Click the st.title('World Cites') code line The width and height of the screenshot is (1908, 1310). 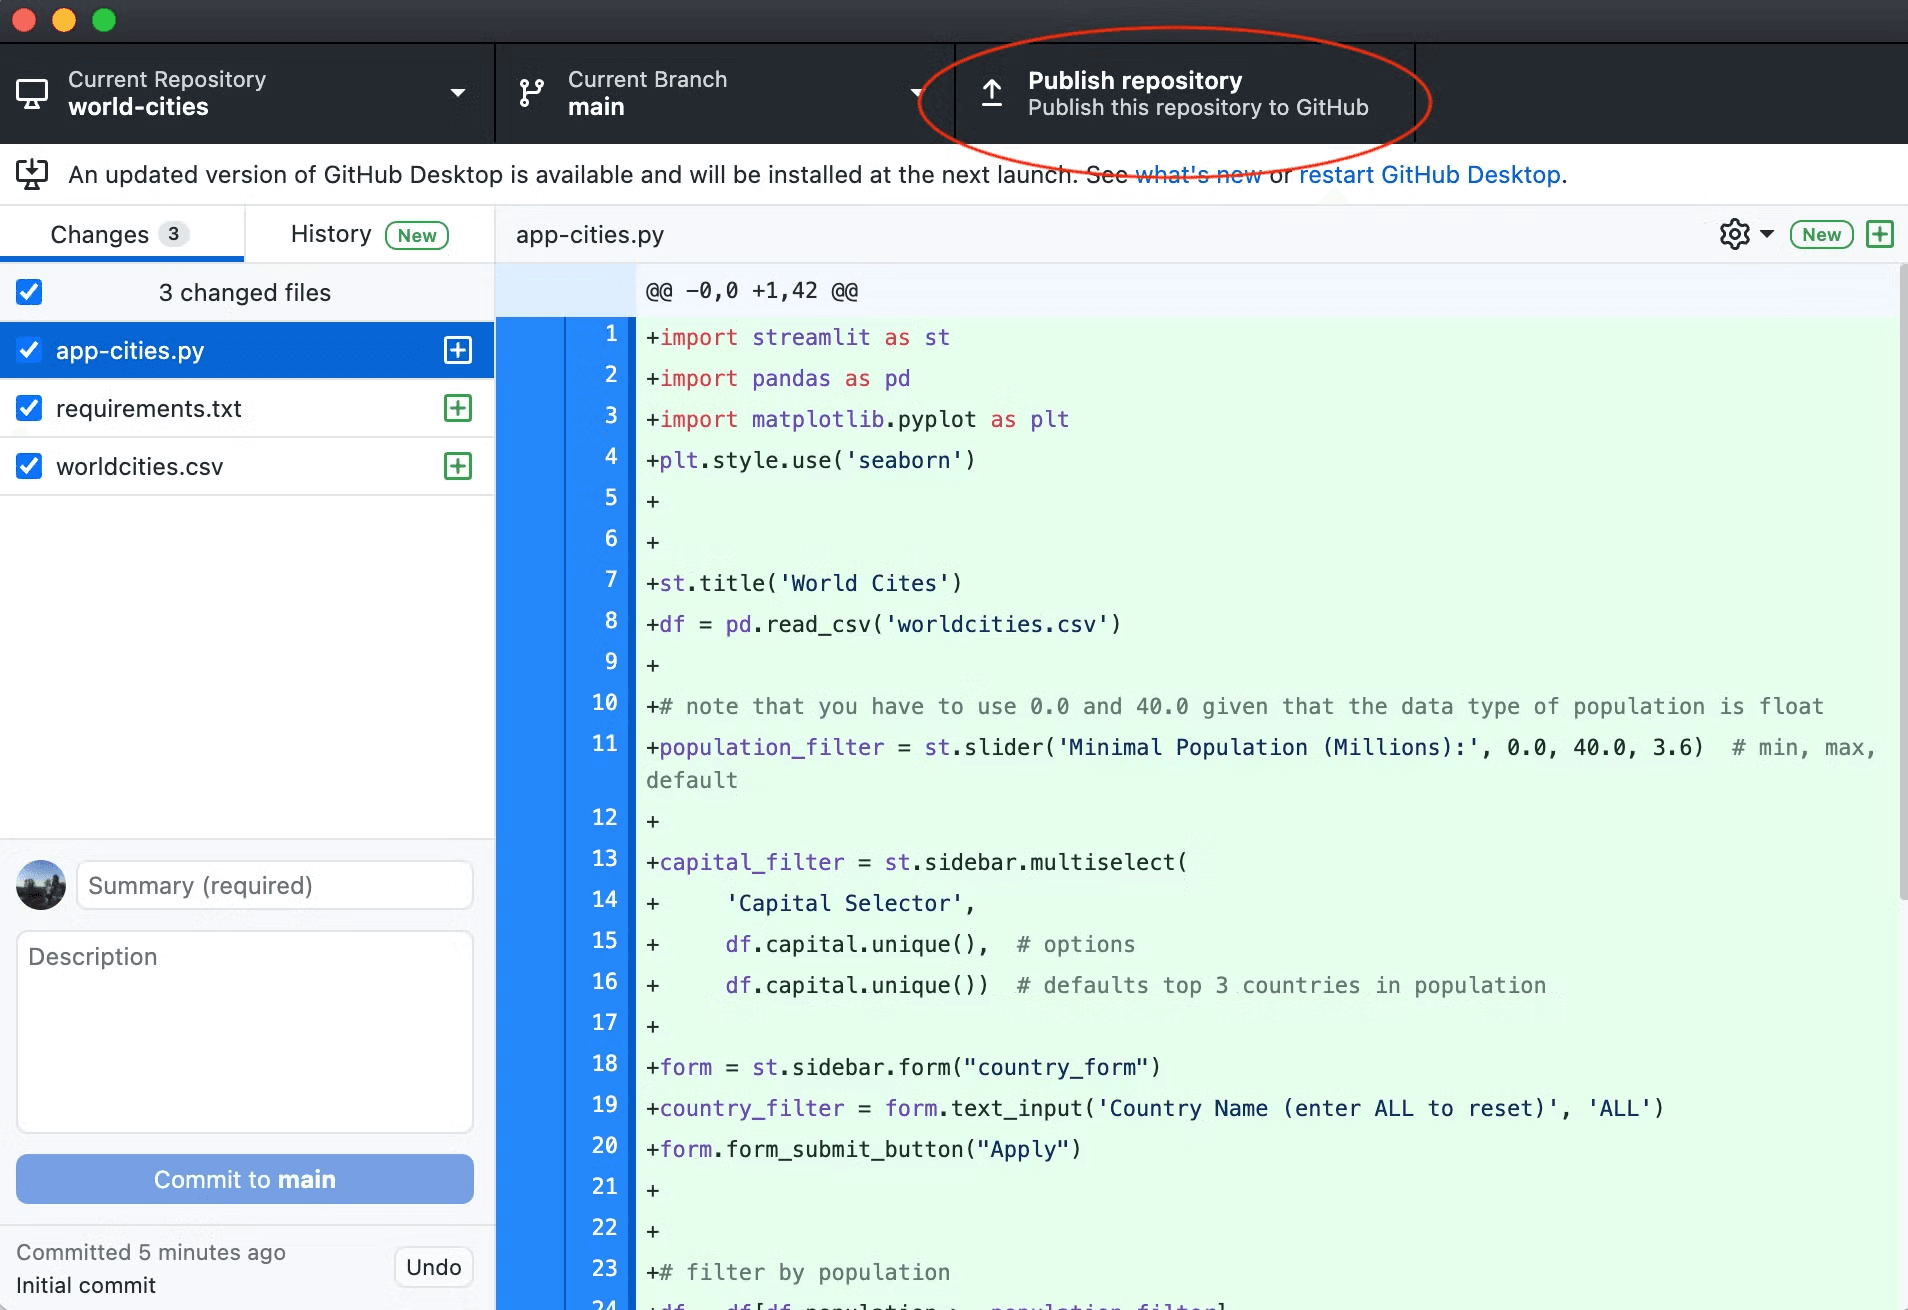(804, 584)
